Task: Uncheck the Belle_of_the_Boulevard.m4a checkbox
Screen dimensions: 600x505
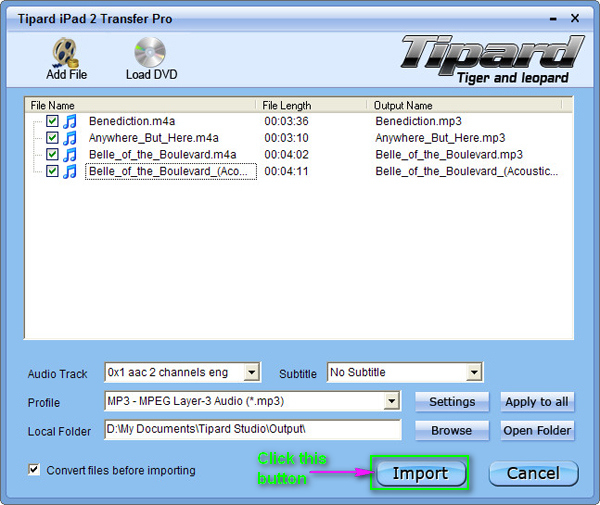Action: (x=52, y=154)
